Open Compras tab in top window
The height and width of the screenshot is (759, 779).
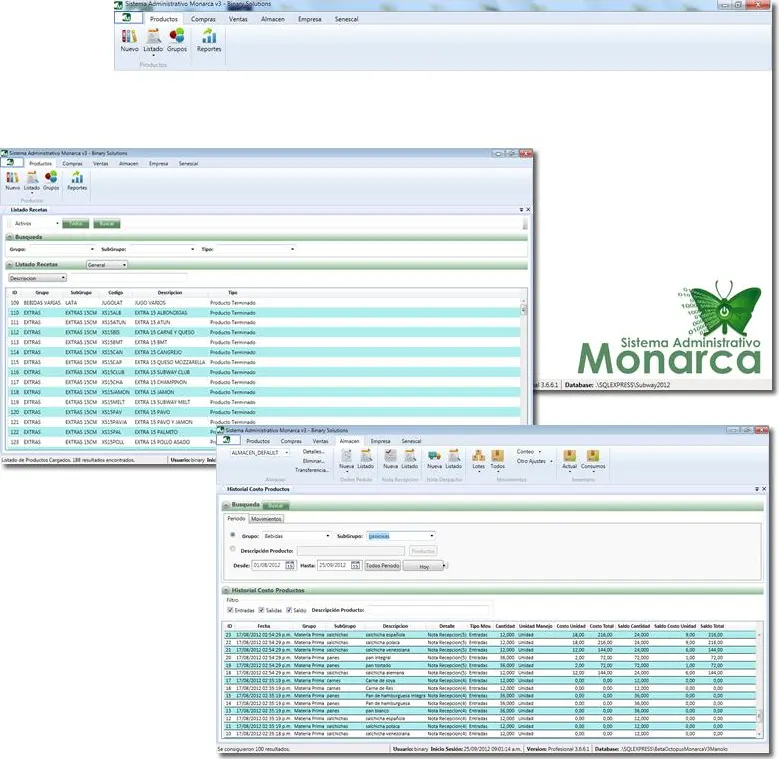203,19
